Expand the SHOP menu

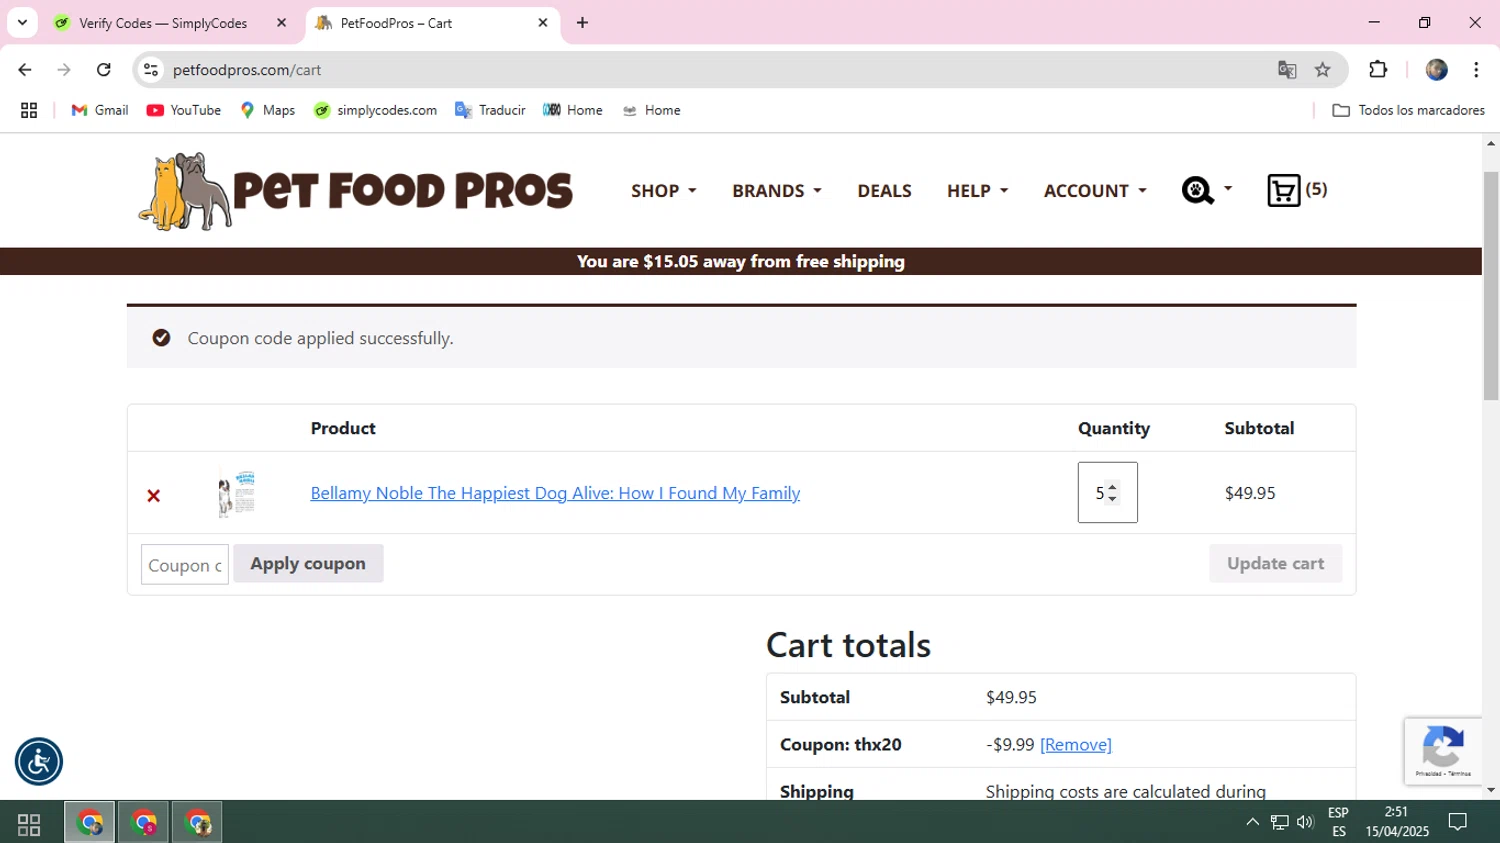point(664,191)
